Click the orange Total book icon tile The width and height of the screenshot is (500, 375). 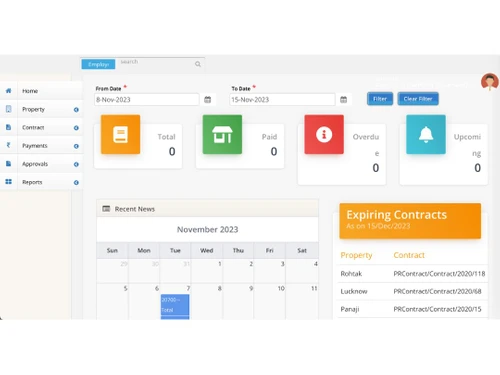pyautogui.click(x=120, y=134)
